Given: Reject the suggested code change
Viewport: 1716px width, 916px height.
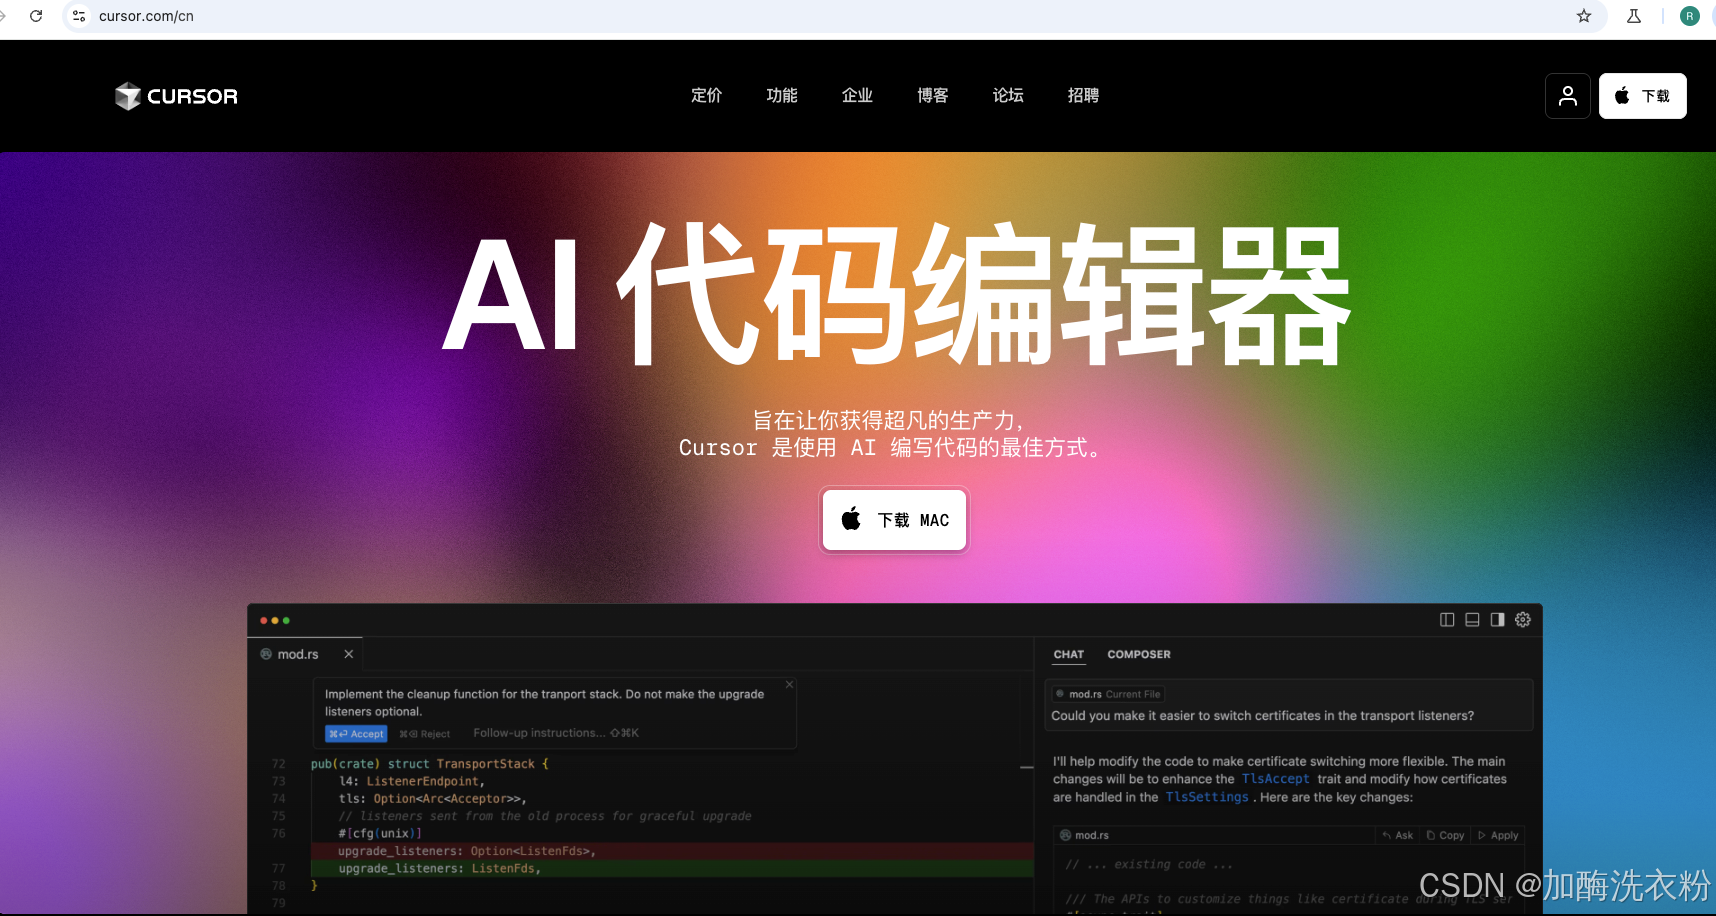Looking at the screenshot, I should point(425,734).
